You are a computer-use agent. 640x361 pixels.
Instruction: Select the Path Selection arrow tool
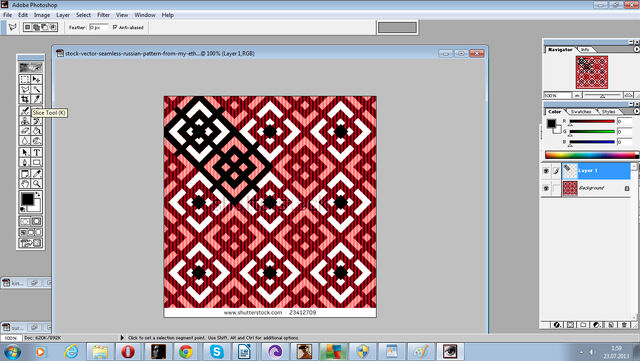point(25,152)
